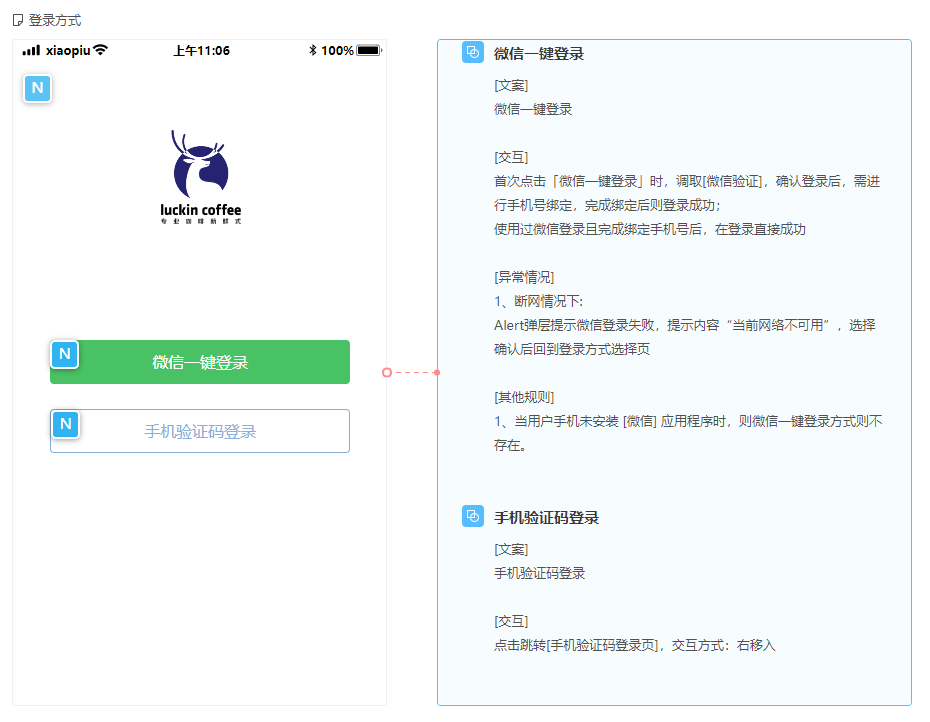Open the N note marker on the WeChat login button

pyautogui.click(x=65, y=354)
